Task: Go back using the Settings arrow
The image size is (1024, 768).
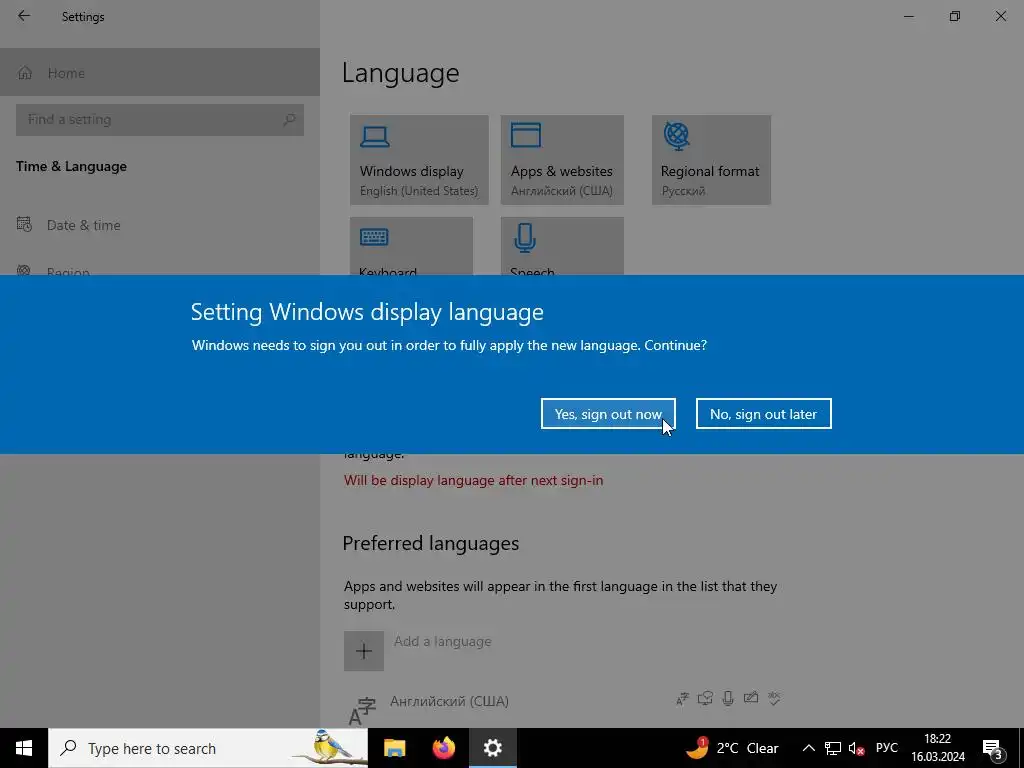Action: [x=24, y=16]
